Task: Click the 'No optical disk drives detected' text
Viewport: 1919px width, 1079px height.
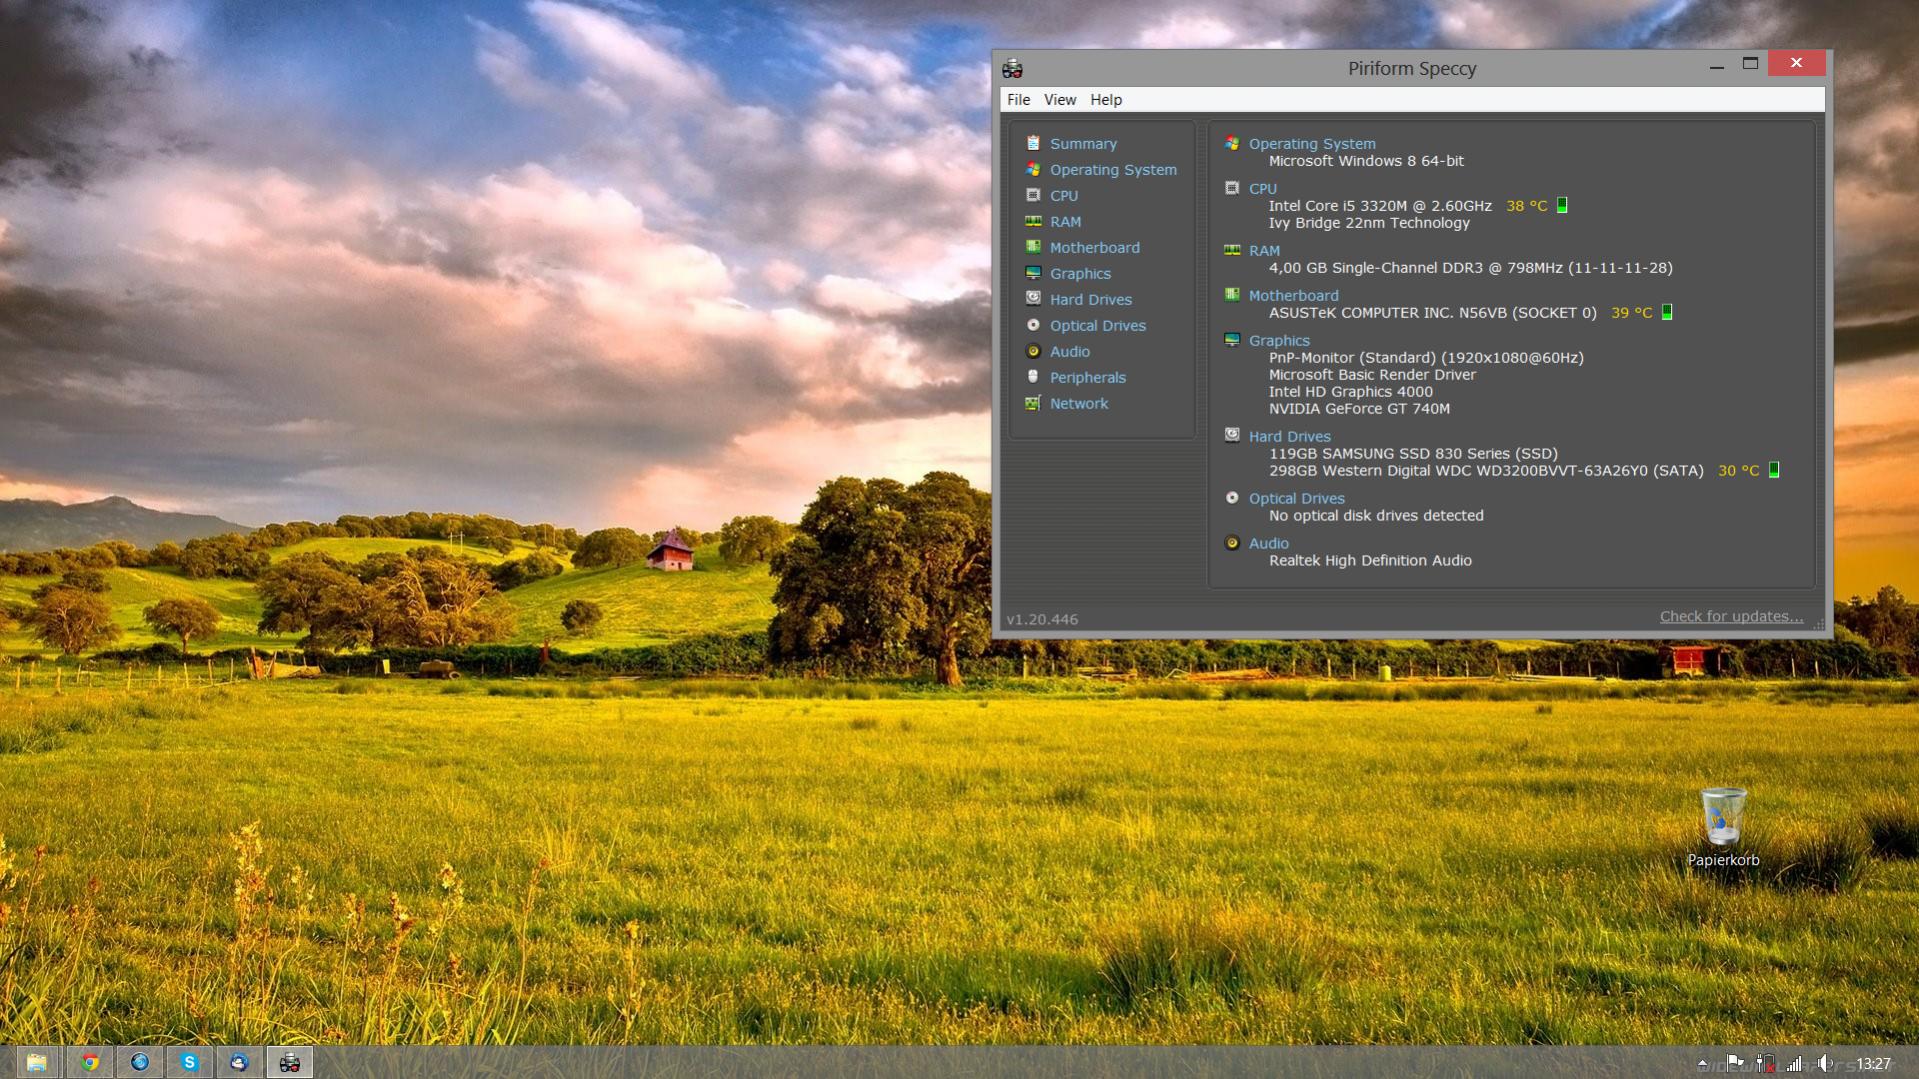Action: tap(1376, 516)
